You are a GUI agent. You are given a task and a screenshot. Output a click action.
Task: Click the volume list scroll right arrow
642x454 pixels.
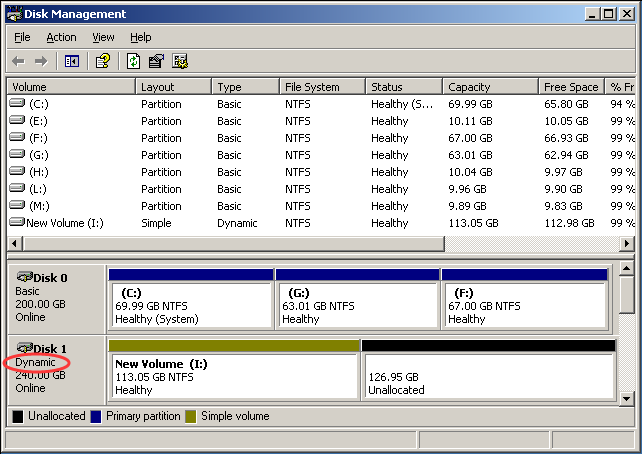coord(626,244)
